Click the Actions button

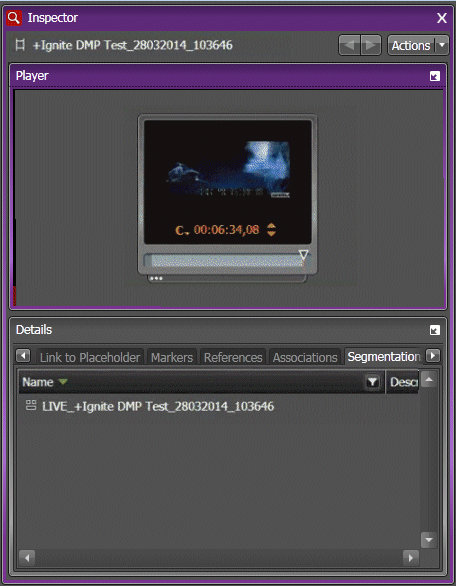(411, 45)
